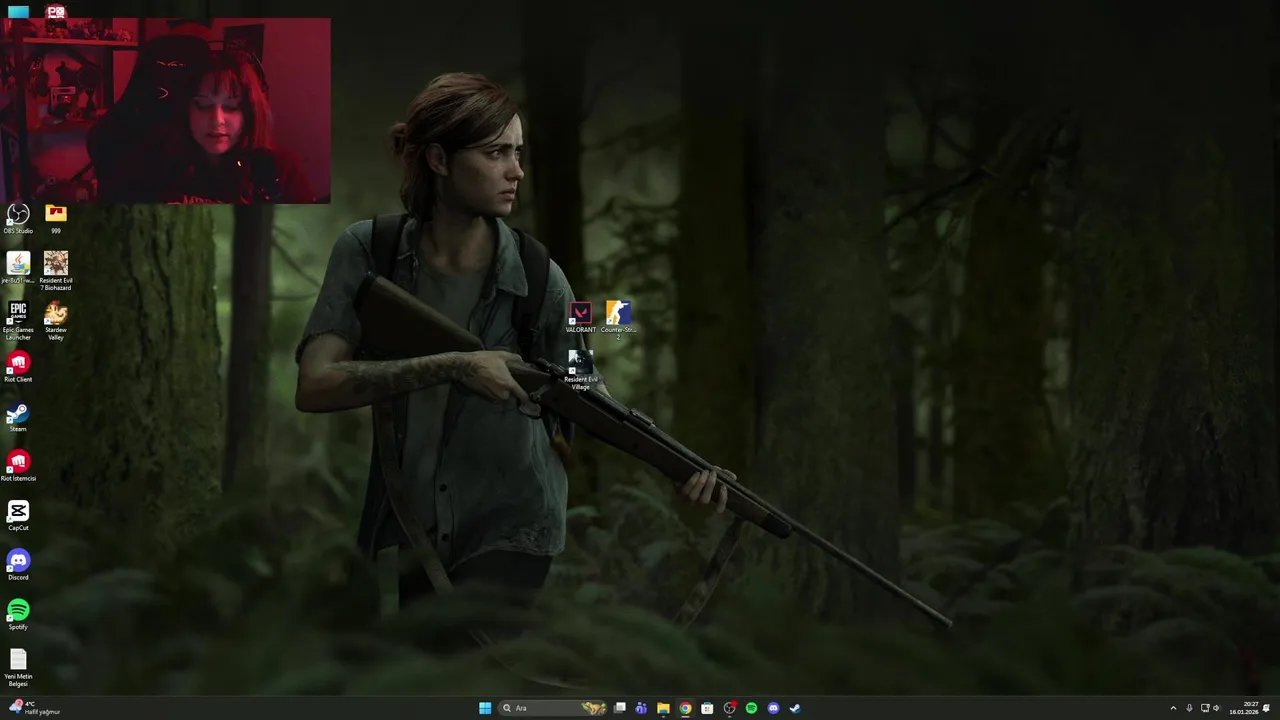
Task: Open the OBS Studio desktop shortcut
Action: pos(18,219)
